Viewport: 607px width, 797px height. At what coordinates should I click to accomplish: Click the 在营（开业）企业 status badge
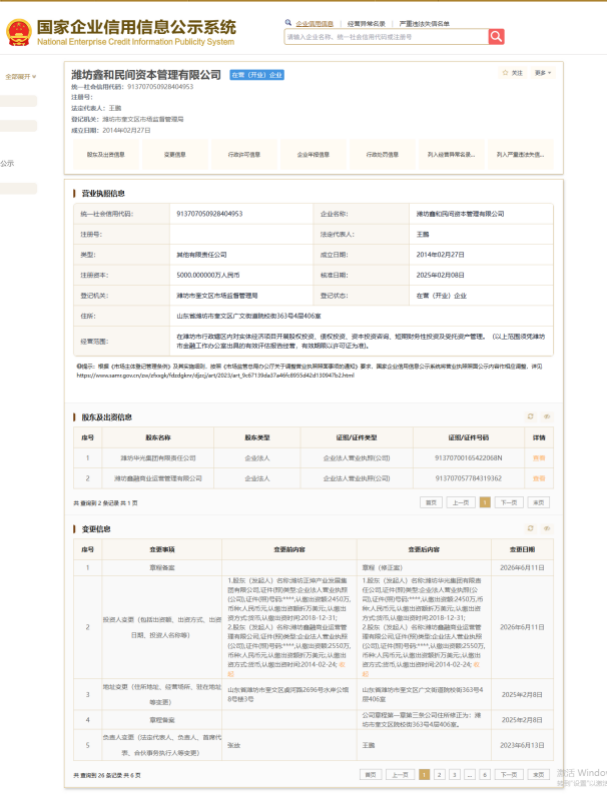coord(257,75)
